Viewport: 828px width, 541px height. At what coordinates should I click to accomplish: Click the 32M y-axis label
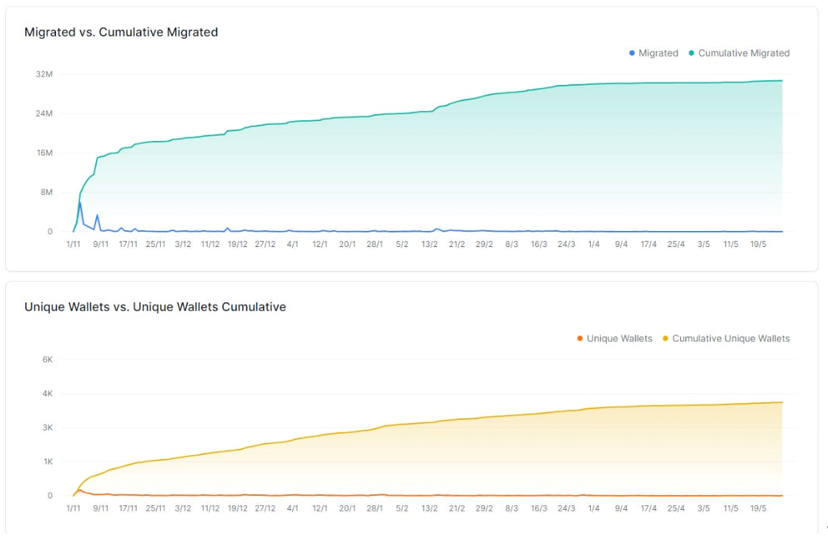pyautogui.click(x=44, y=74)
